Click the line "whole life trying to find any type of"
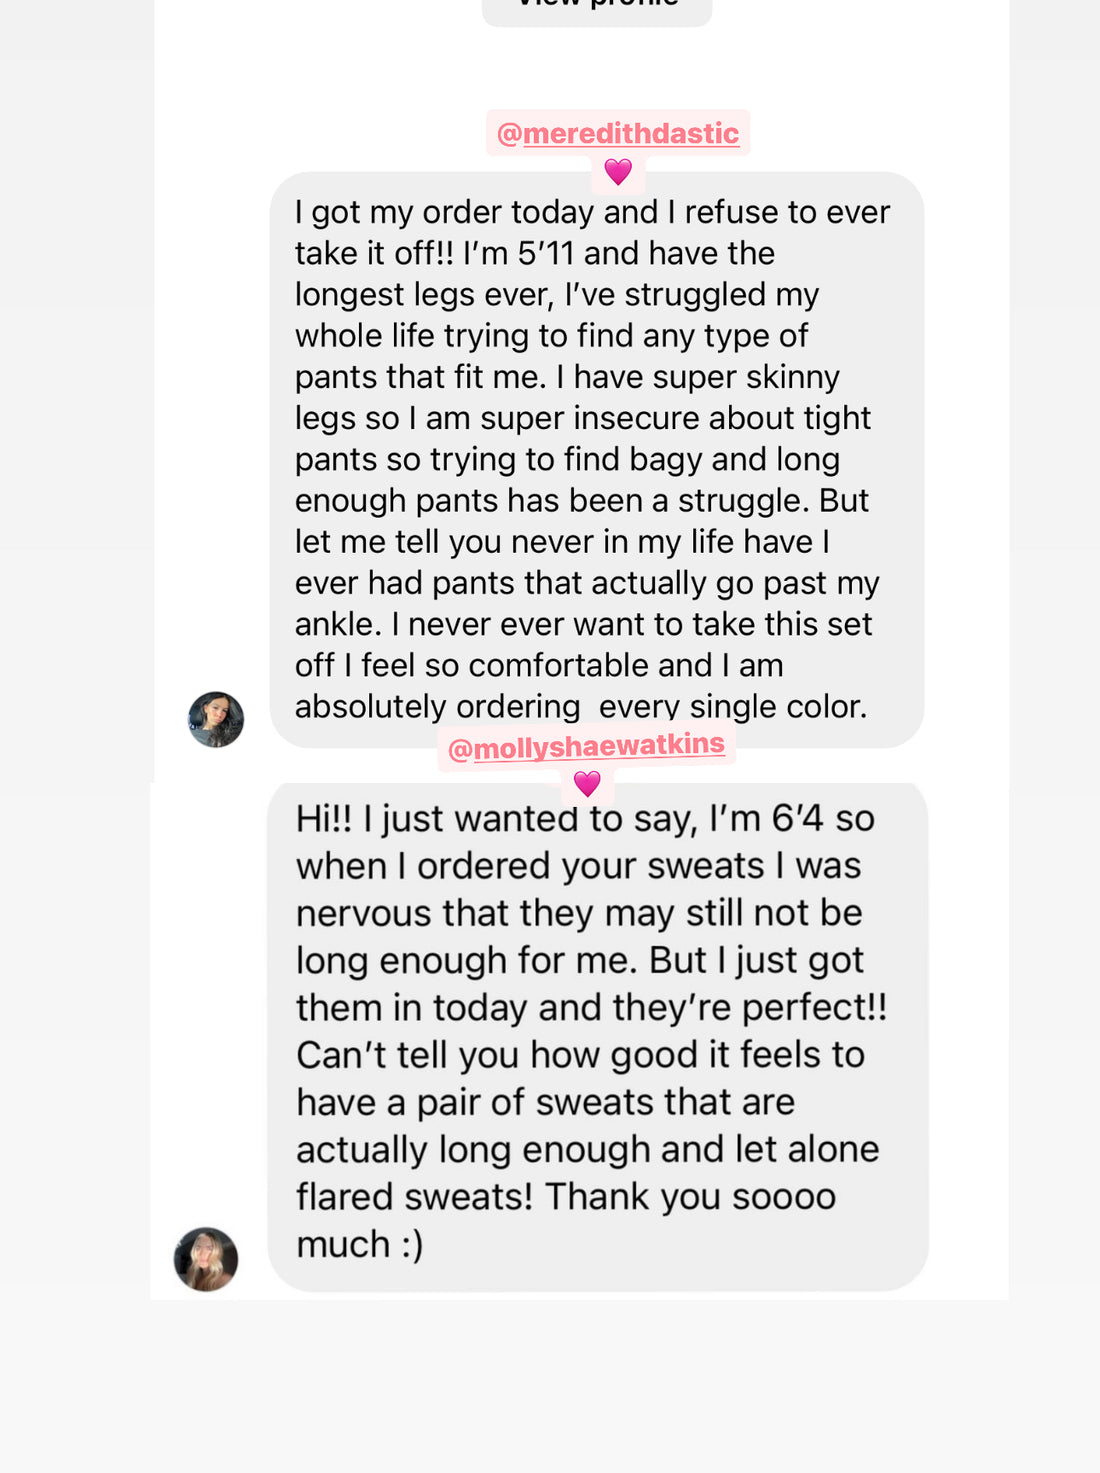 [x=551, y=336]
